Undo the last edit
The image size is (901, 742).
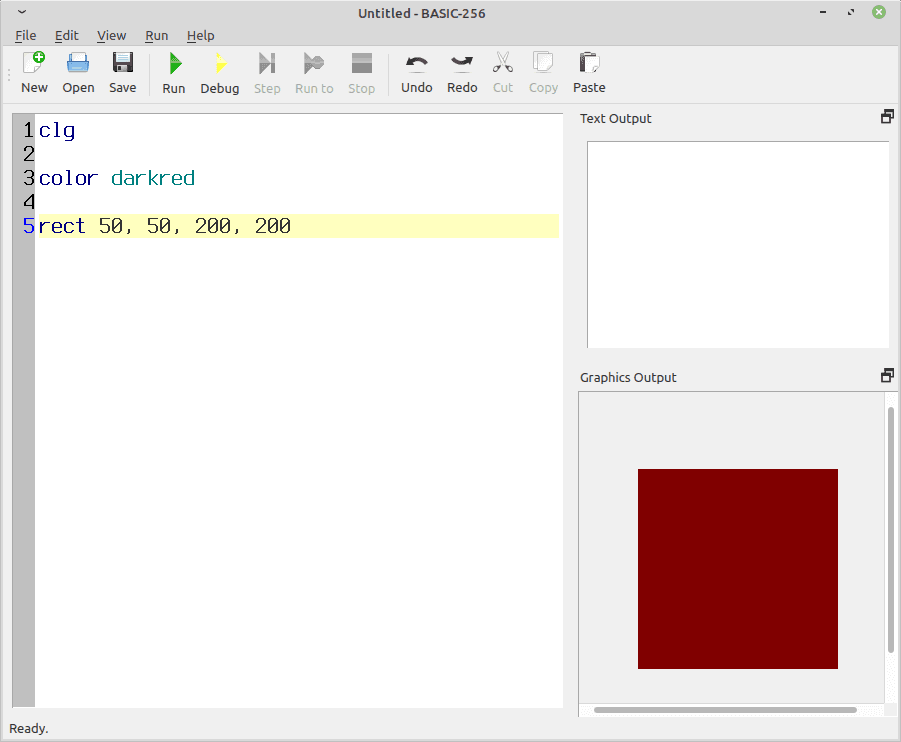416,64
